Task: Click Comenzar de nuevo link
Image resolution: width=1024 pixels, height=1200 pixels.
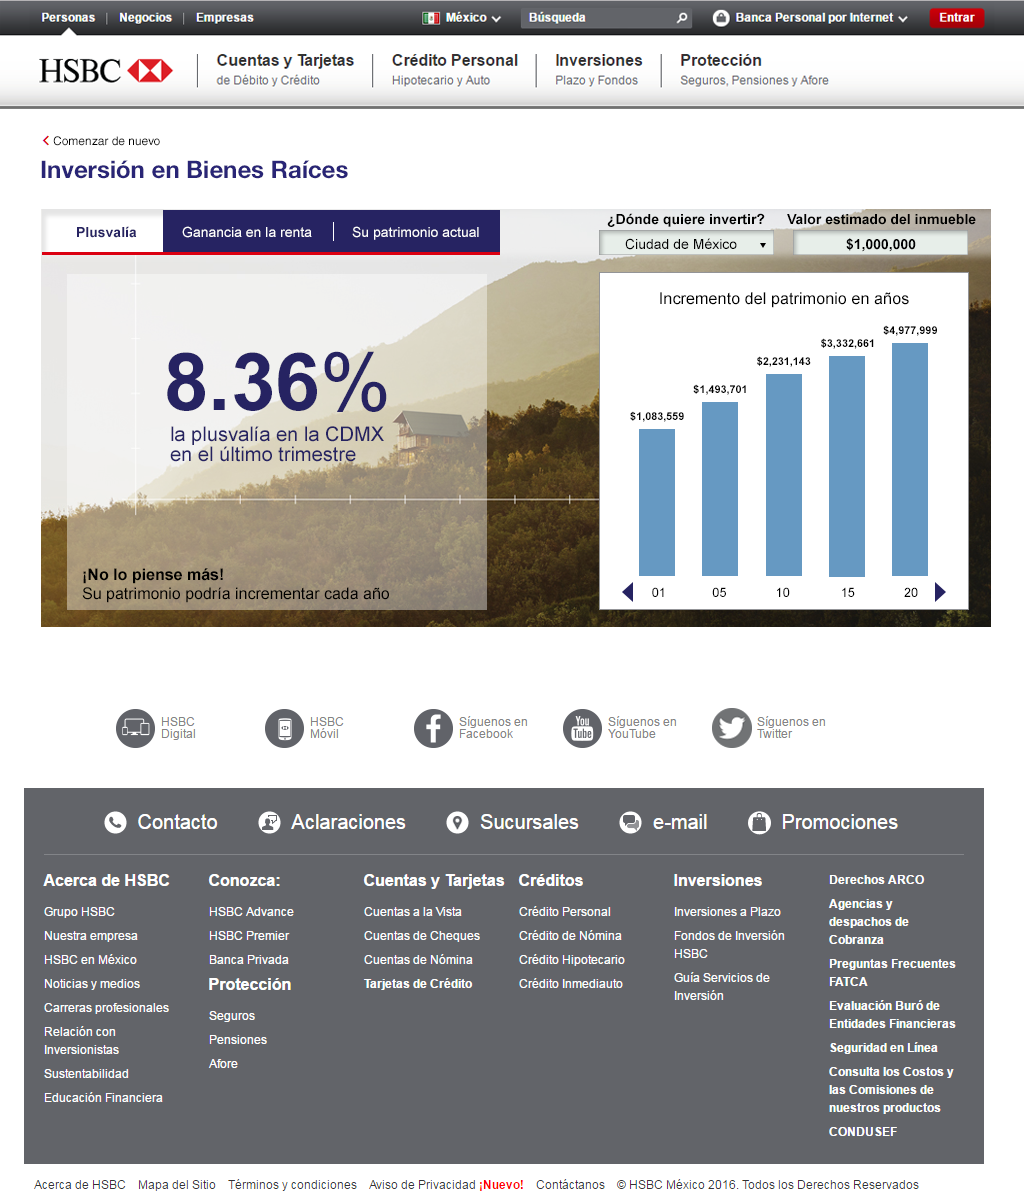Action: click(106, 141)
